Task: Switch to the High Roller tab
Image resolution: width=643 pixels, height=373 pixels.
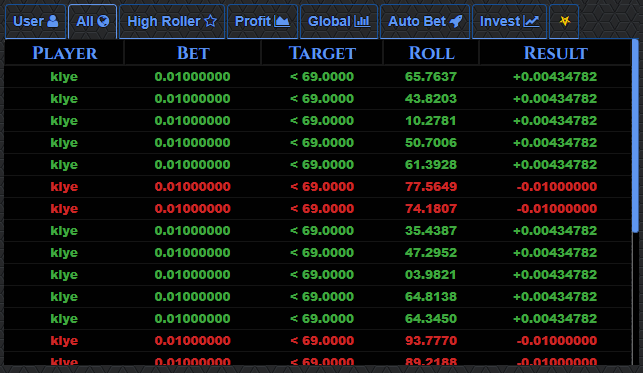Action: 172,21
